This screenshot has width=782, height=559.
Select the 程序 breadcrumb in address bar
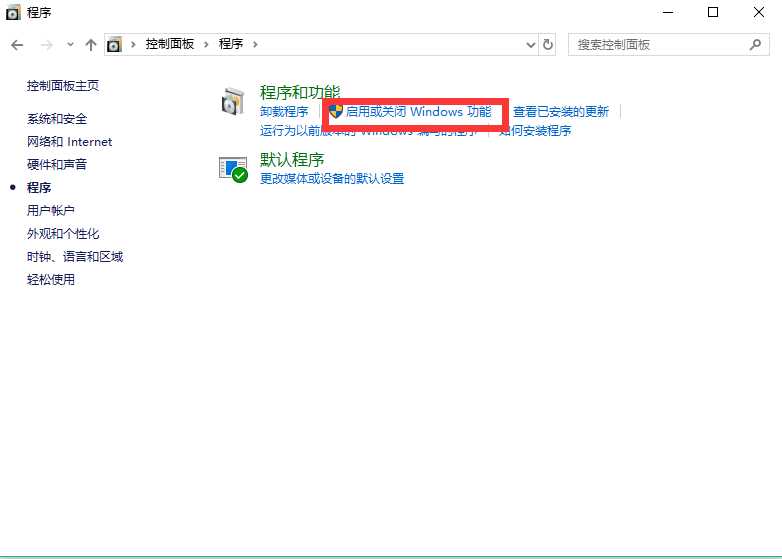[x=231, y=44]
